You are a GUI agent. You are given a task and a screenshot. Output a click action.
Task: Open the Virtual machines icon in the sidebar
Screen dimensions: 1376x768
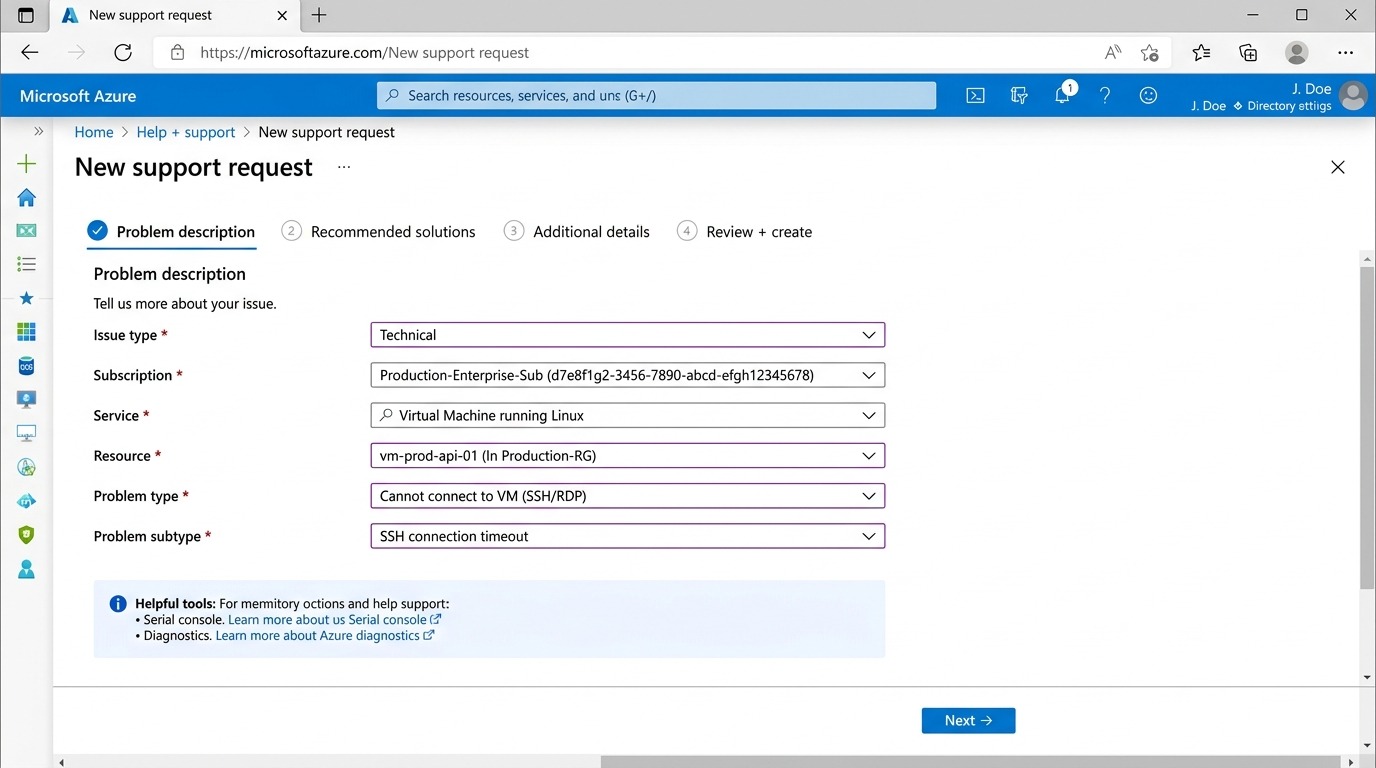(x=27, y=399)
